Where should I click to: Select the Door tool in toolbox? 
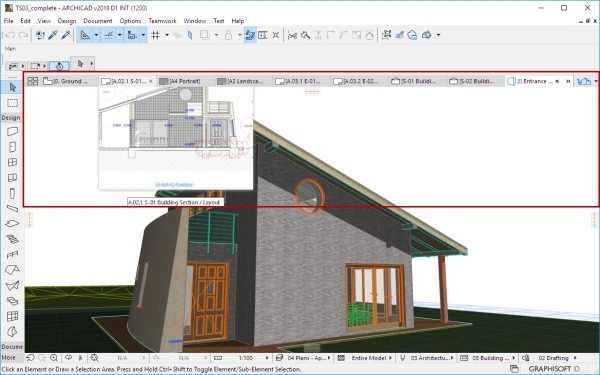point(12,147)
